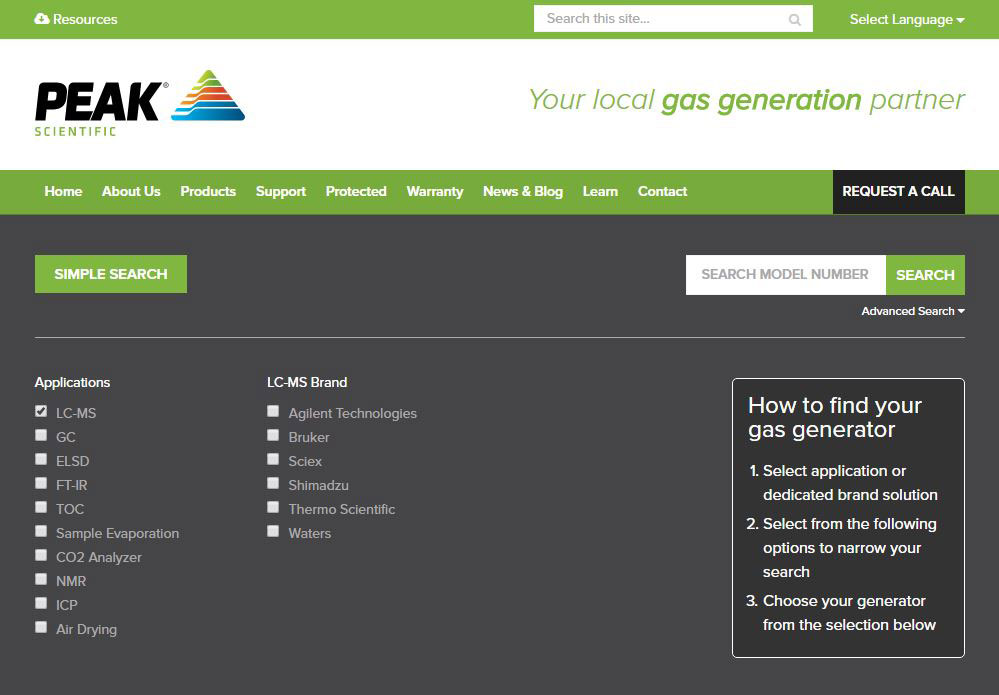This screenshot has width=999, height=695.
Task: Open the Contact menu item
Action: [x=663, y=191]
